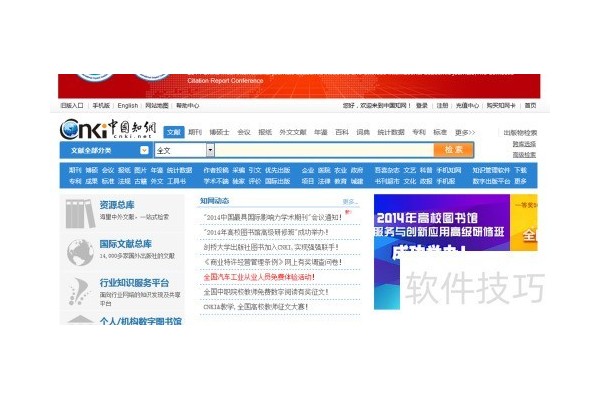Open 个人/机构数字图书馆 heading link
Image resolution: width=600 pixels, height=400 pixels.
pos(140,321)
